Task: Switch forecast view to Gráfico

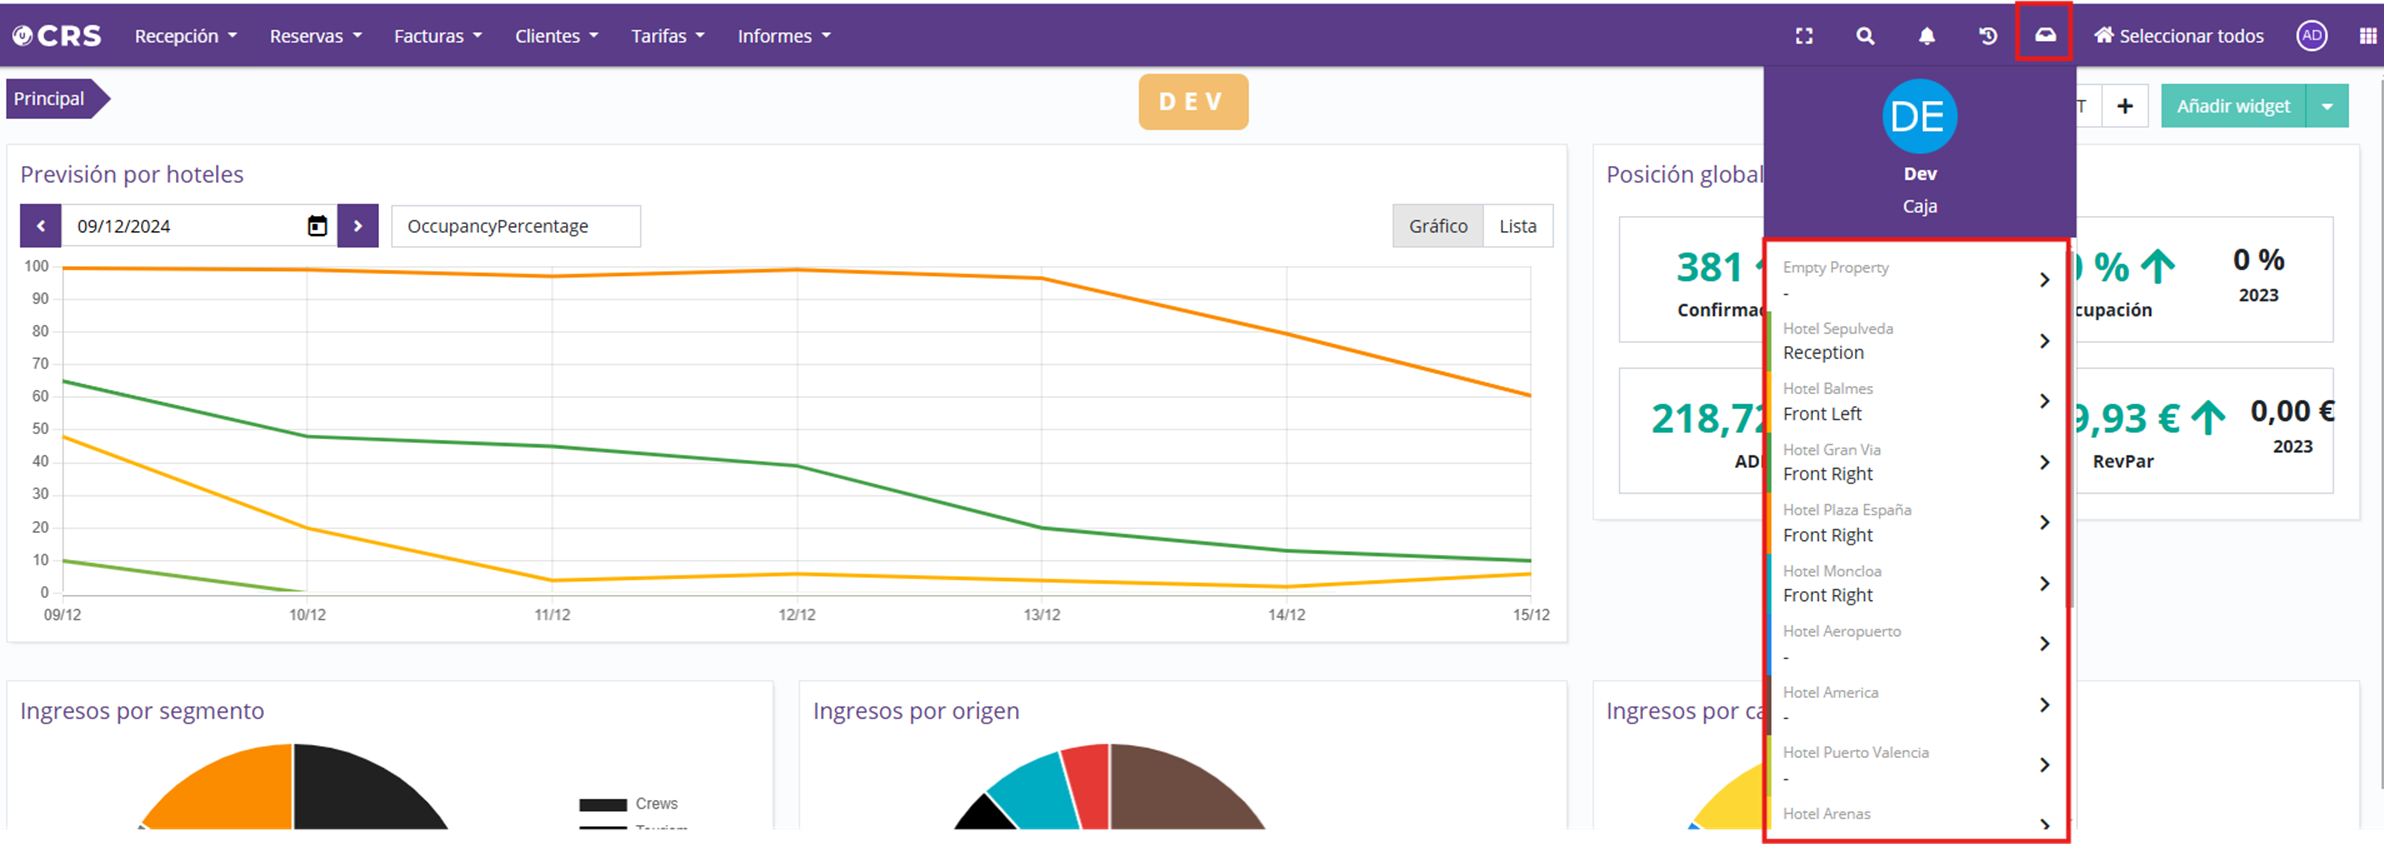Action: (x=1437, y=226)
